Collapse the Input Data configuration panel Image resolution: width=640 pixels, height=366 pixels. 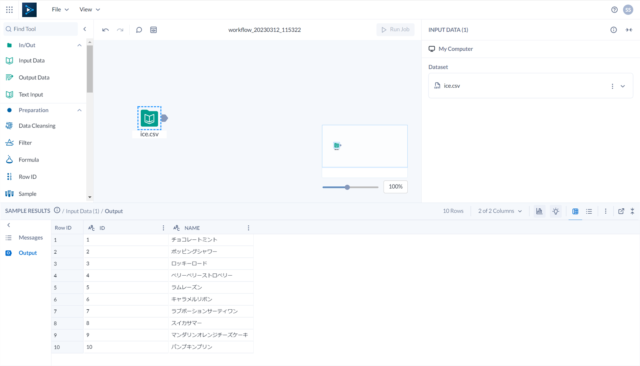(629, 30)
